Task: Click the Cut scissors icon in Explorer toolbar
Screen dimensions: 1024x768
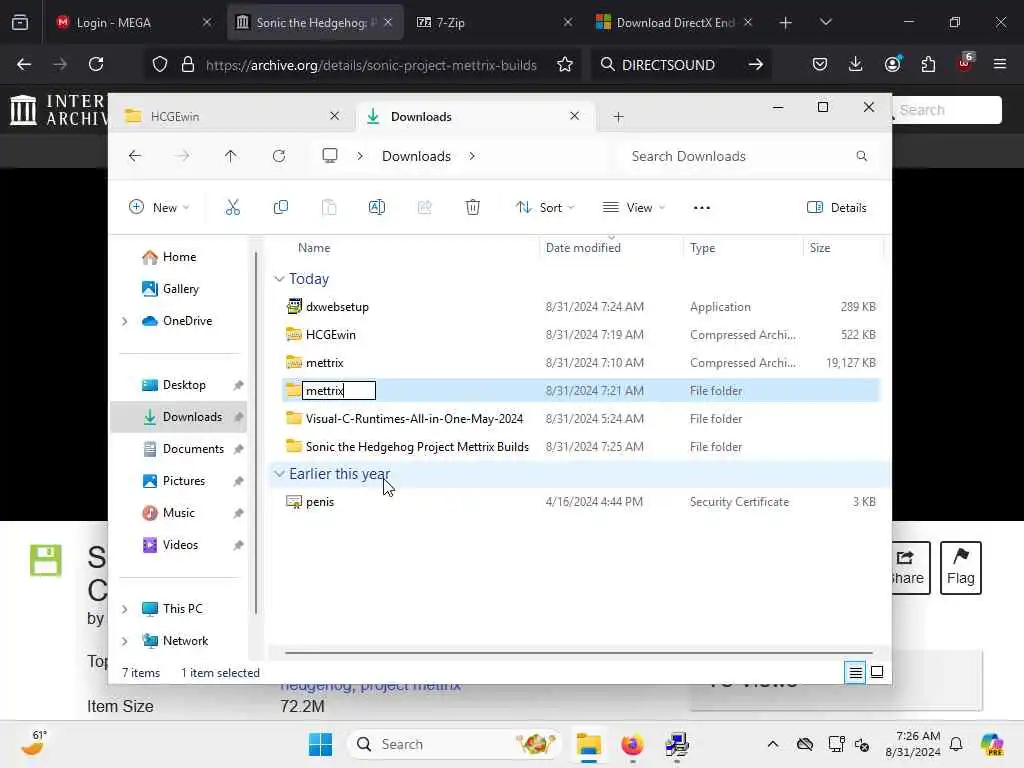Action: (232, 208)
